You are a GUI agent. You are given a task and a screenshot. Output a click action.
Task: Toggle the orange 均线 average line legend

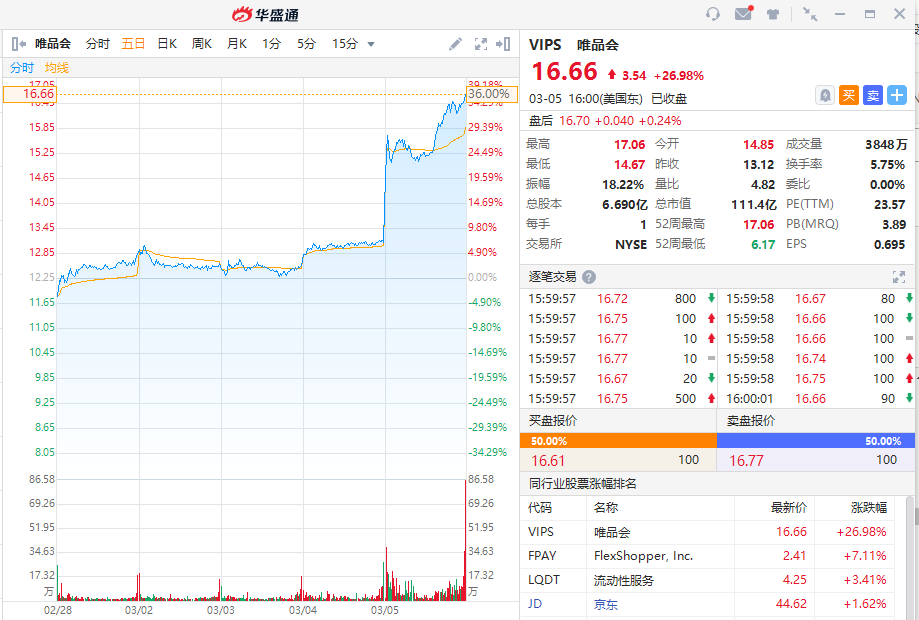point(57,68)
